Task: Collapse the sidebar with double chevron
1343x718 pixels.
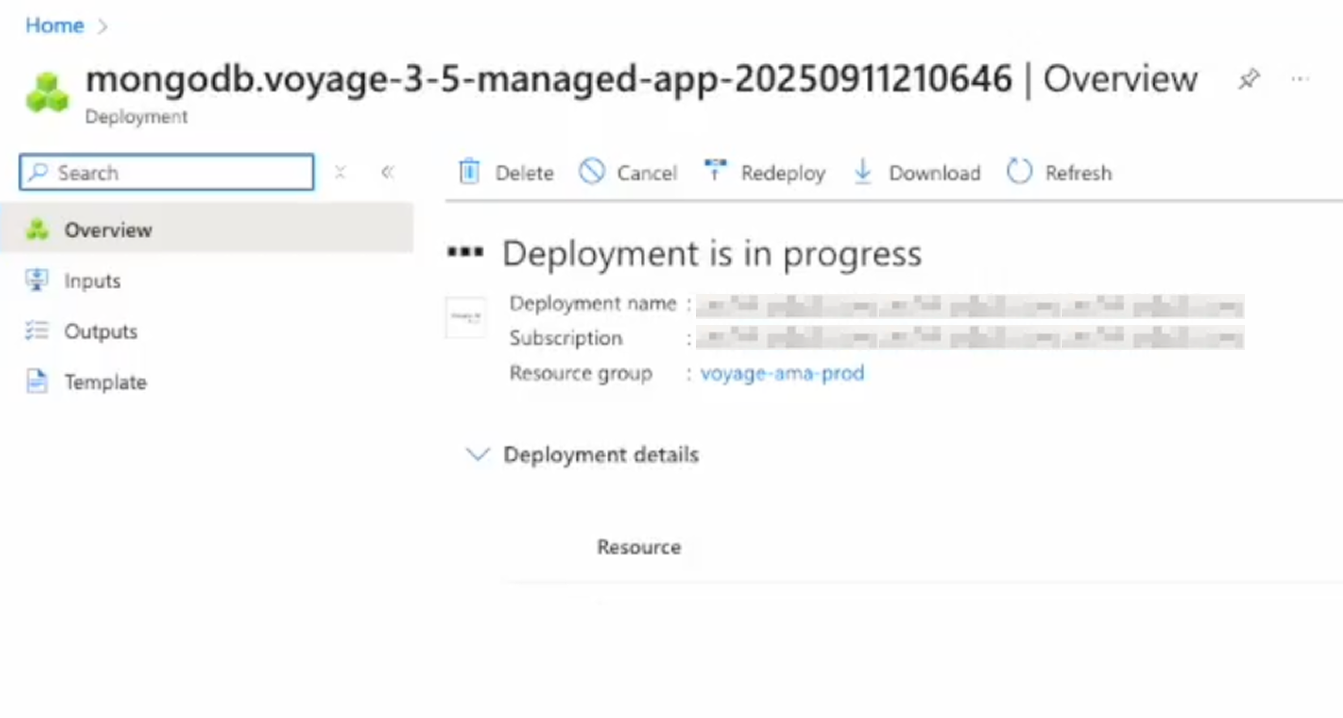Action: click(388, 173)
